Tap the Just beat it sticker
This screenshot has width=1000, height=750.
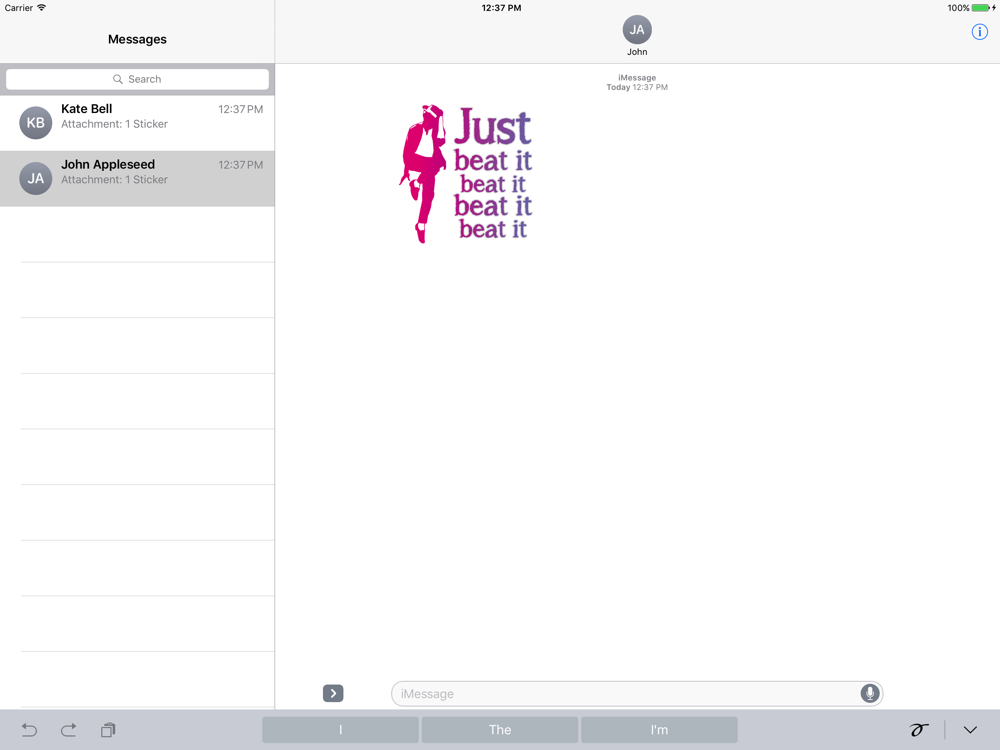[x=466, y=173]
